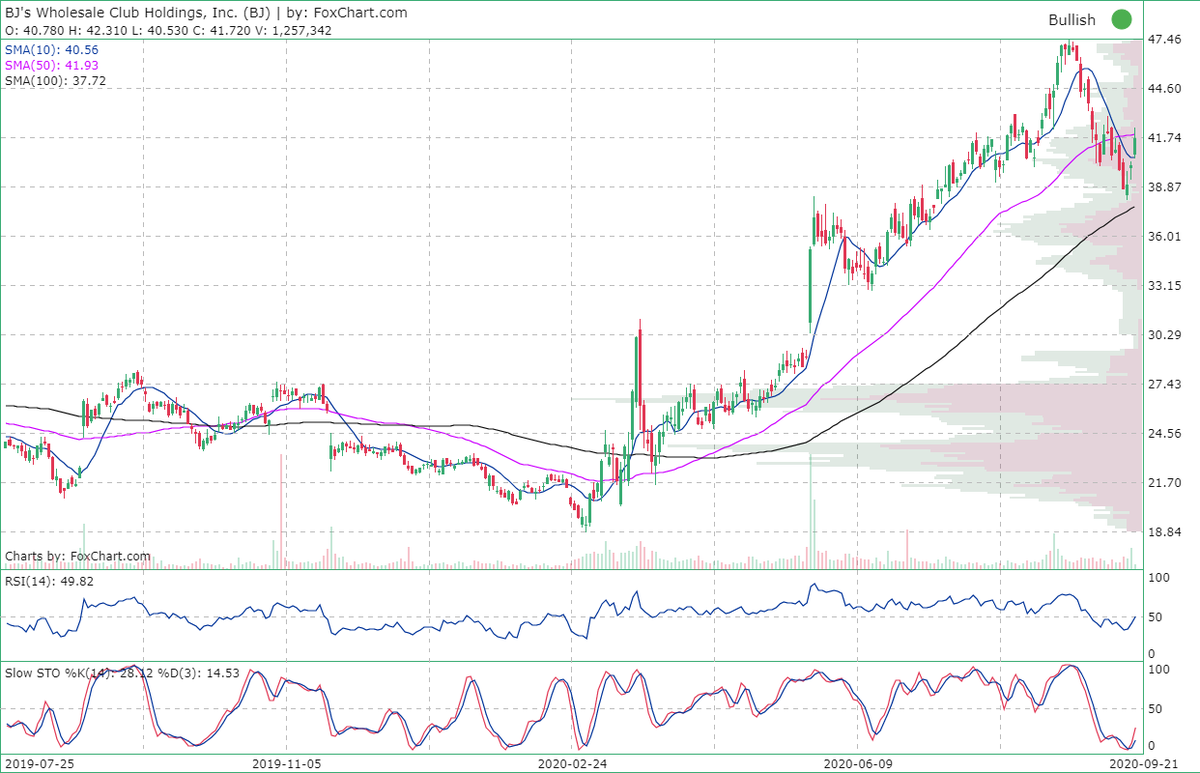The width and height of the screenshot is (1200, 773).
Task: Click the SMA(100): 37.72 legend label
Action: (55, 80)
